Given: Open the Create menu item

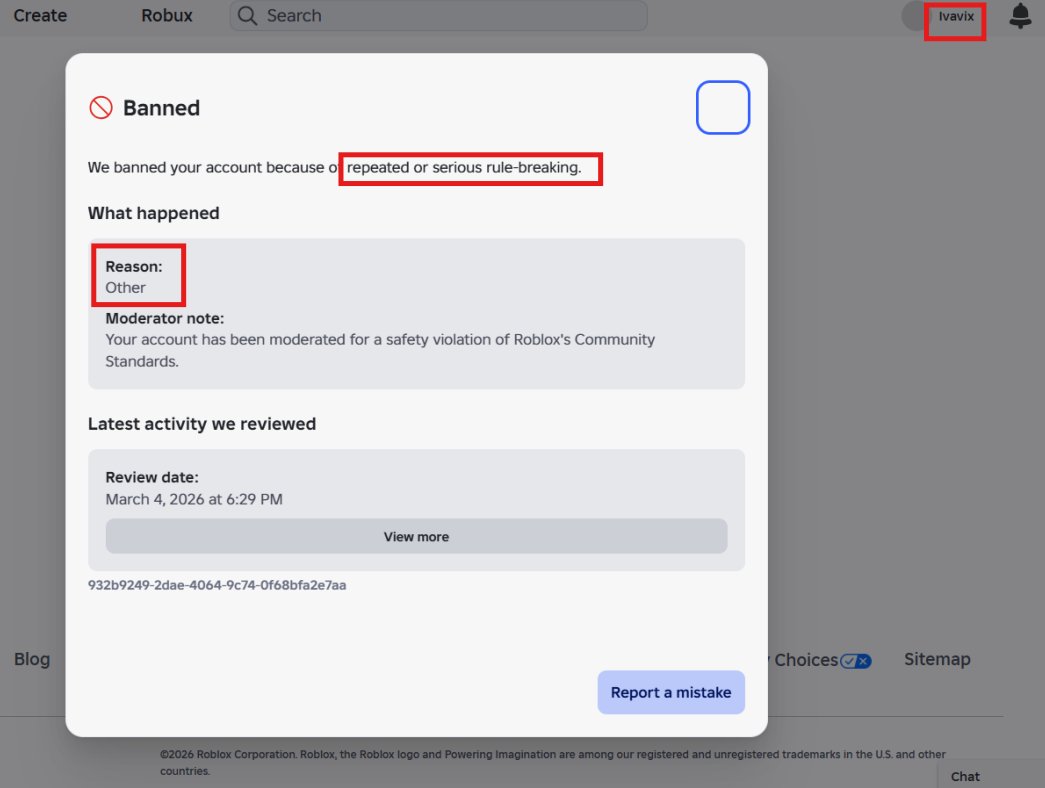Looking at the screenshot, I should click(40, 15).
